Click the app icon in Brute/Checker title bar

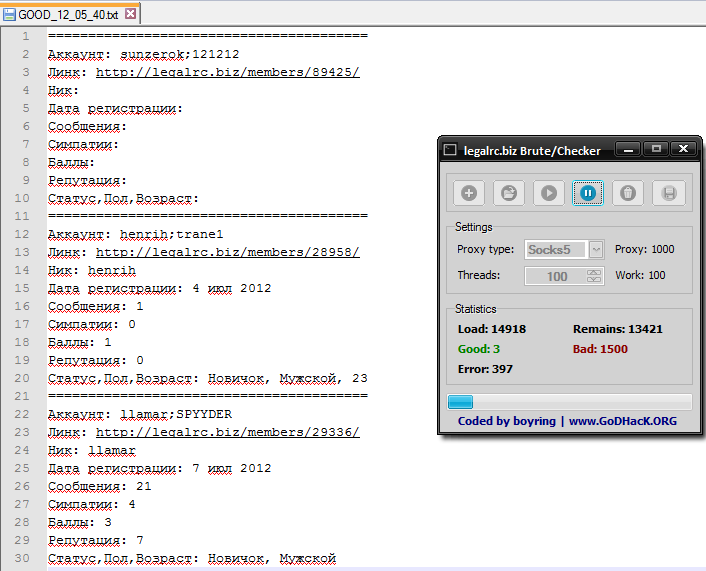(x=452, y=150)
